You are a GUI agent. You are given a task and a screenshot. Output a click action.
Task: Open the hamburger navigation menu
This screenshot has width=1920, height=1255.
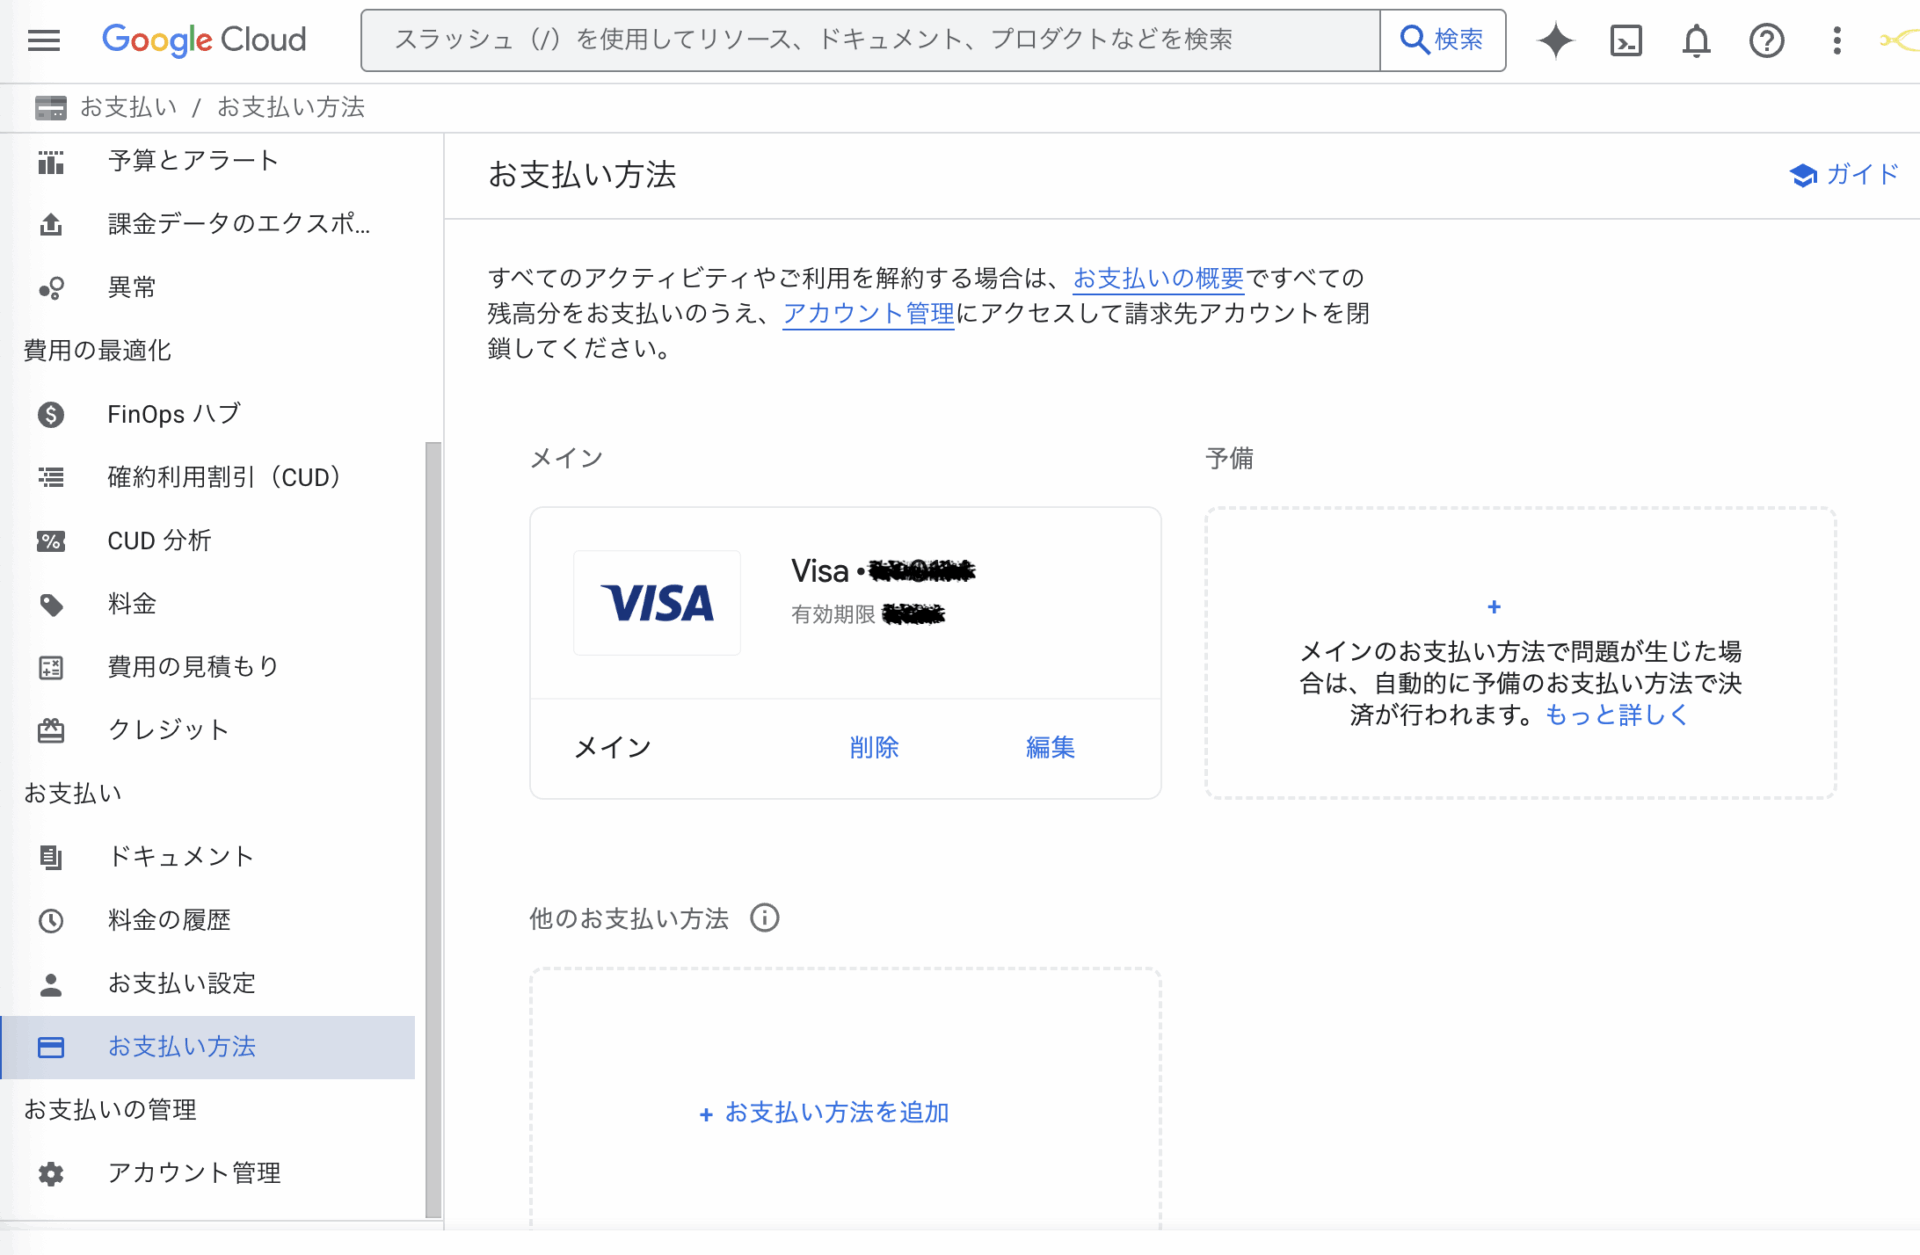(44, 40)
